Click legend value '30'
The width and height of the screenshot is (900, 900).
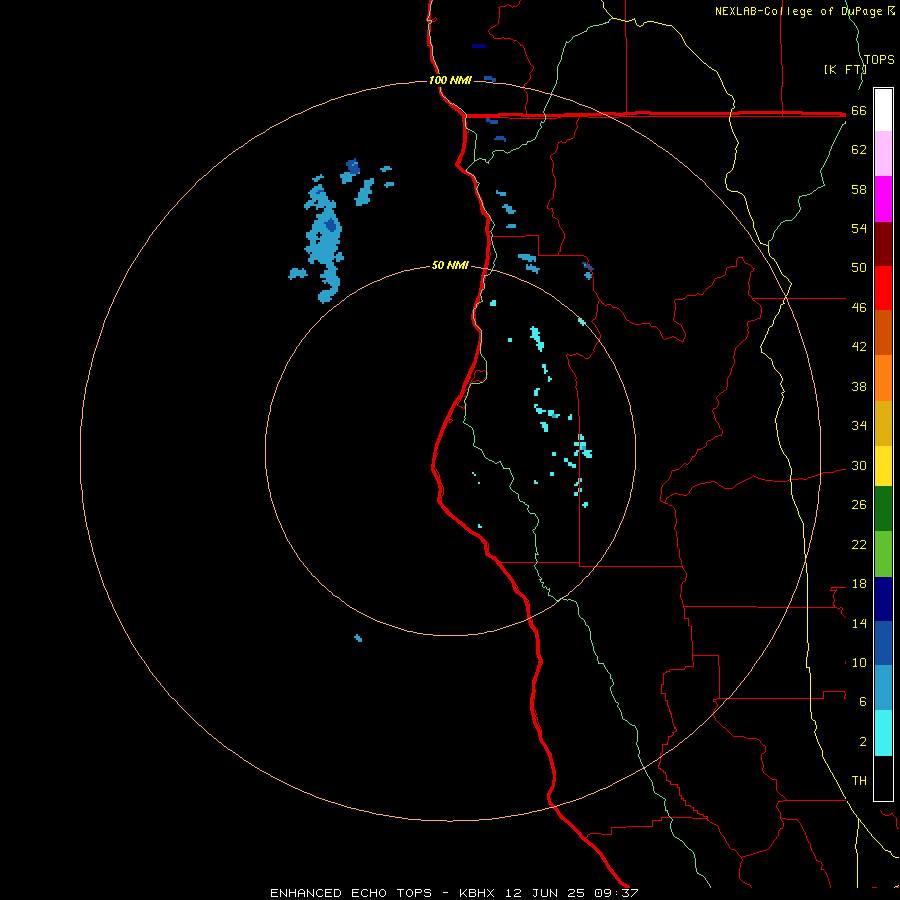859,465
